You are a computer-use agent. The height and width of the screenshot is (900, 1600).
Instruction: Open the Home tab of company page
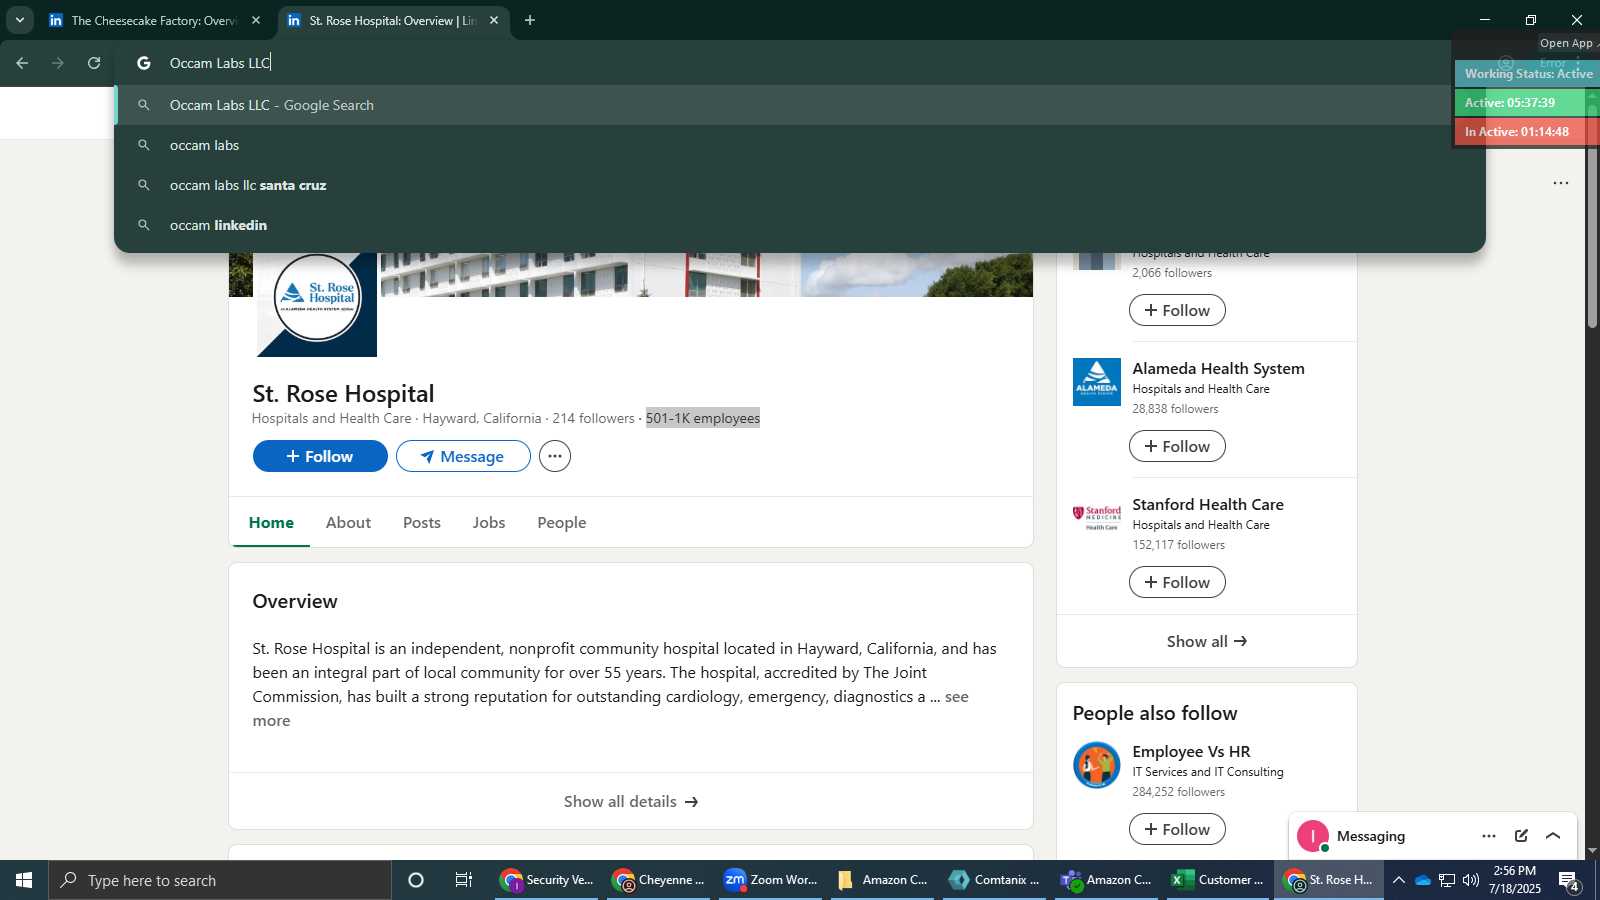[x=271, y=522]
